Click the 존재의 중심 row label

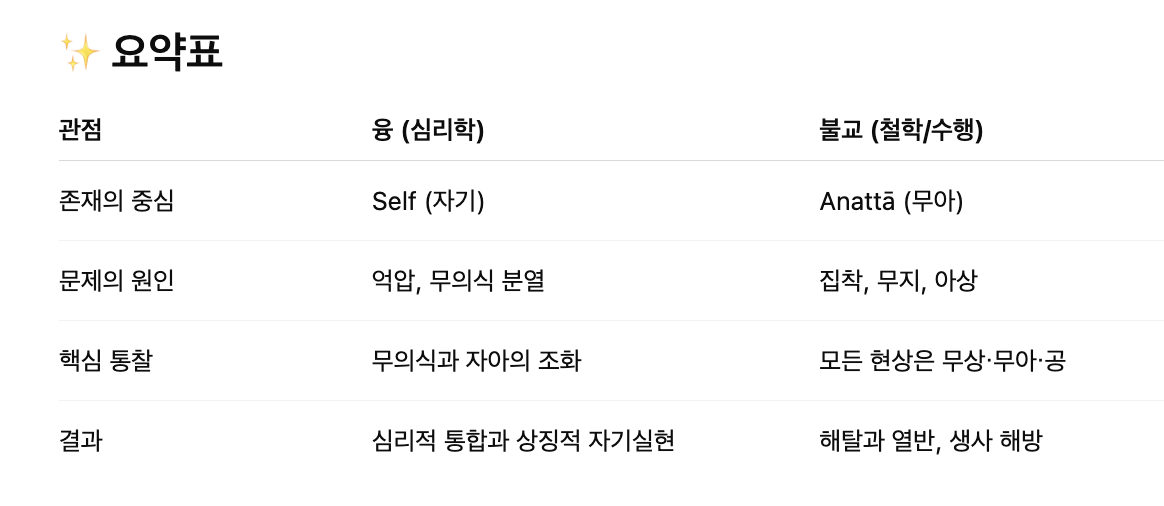point(116,201)
